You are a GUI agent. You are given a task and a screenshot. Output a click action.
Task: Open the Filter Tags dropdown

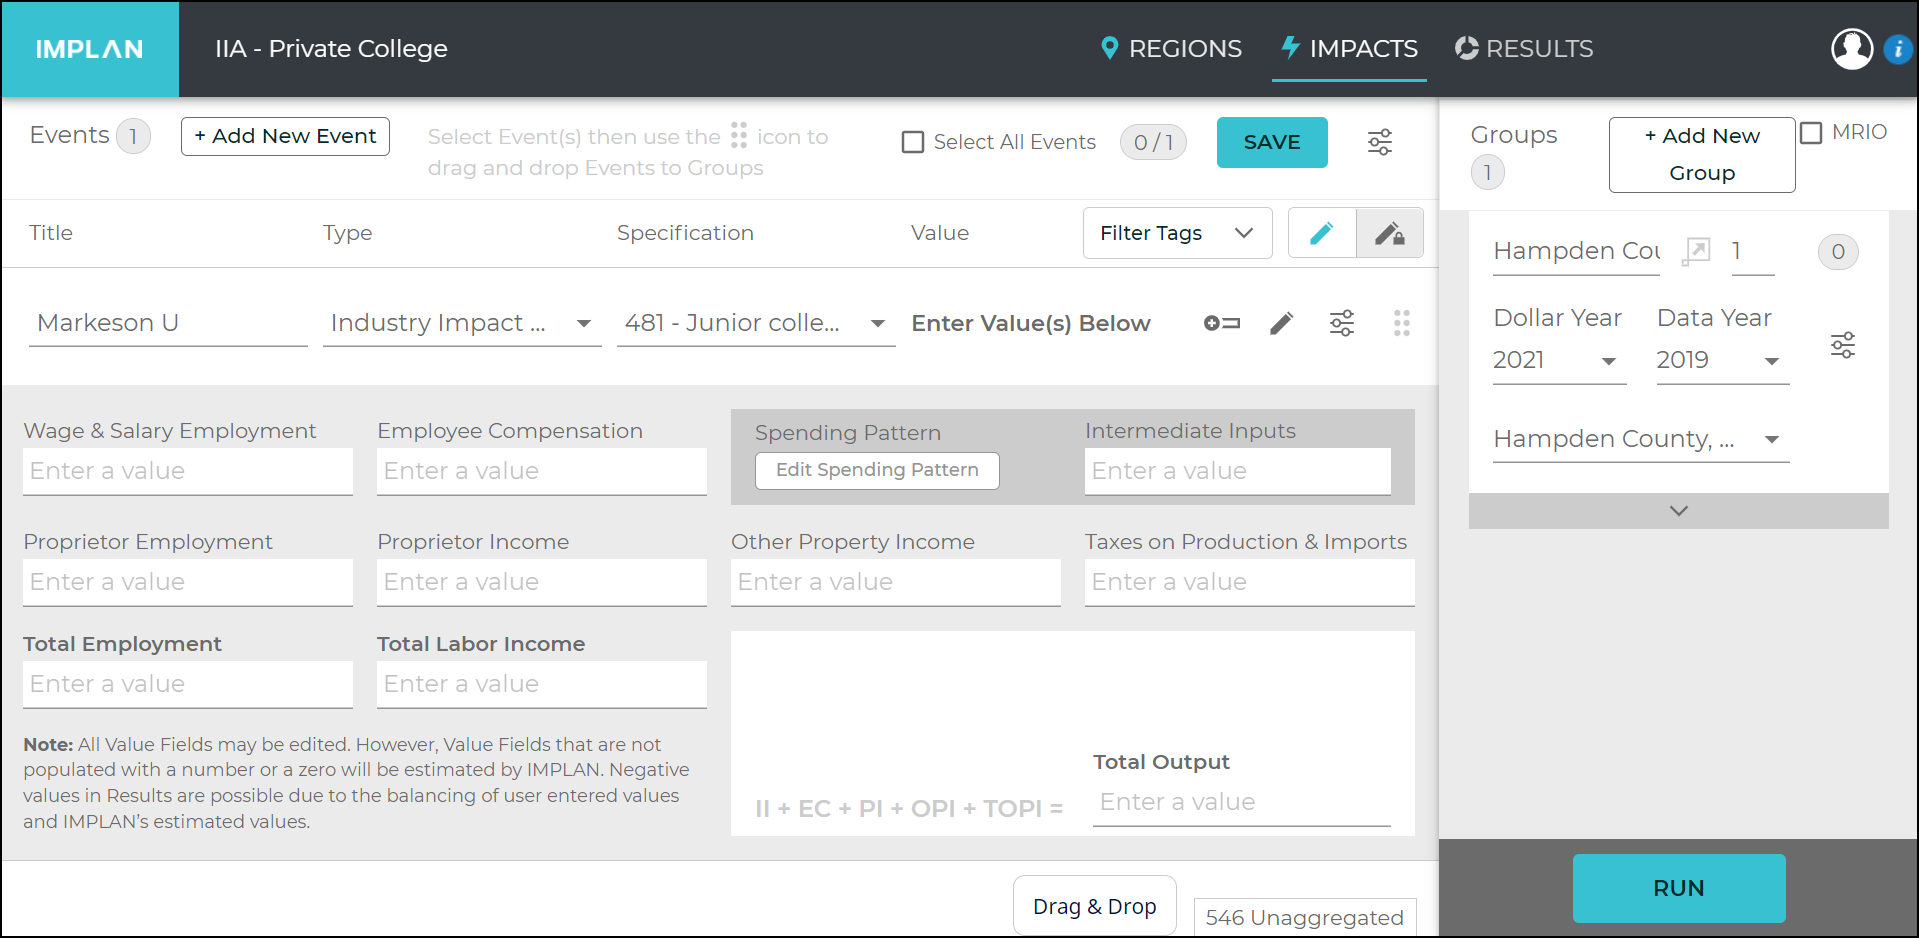[1177, 233]
